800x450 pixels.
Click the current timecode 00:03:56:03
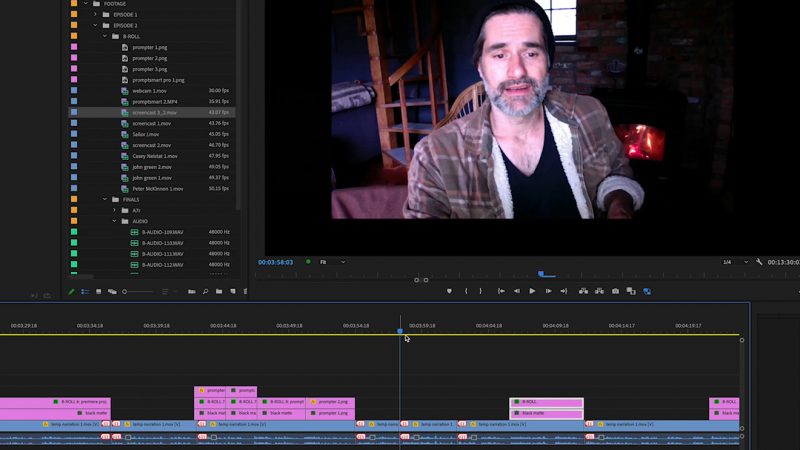[276, 262]
